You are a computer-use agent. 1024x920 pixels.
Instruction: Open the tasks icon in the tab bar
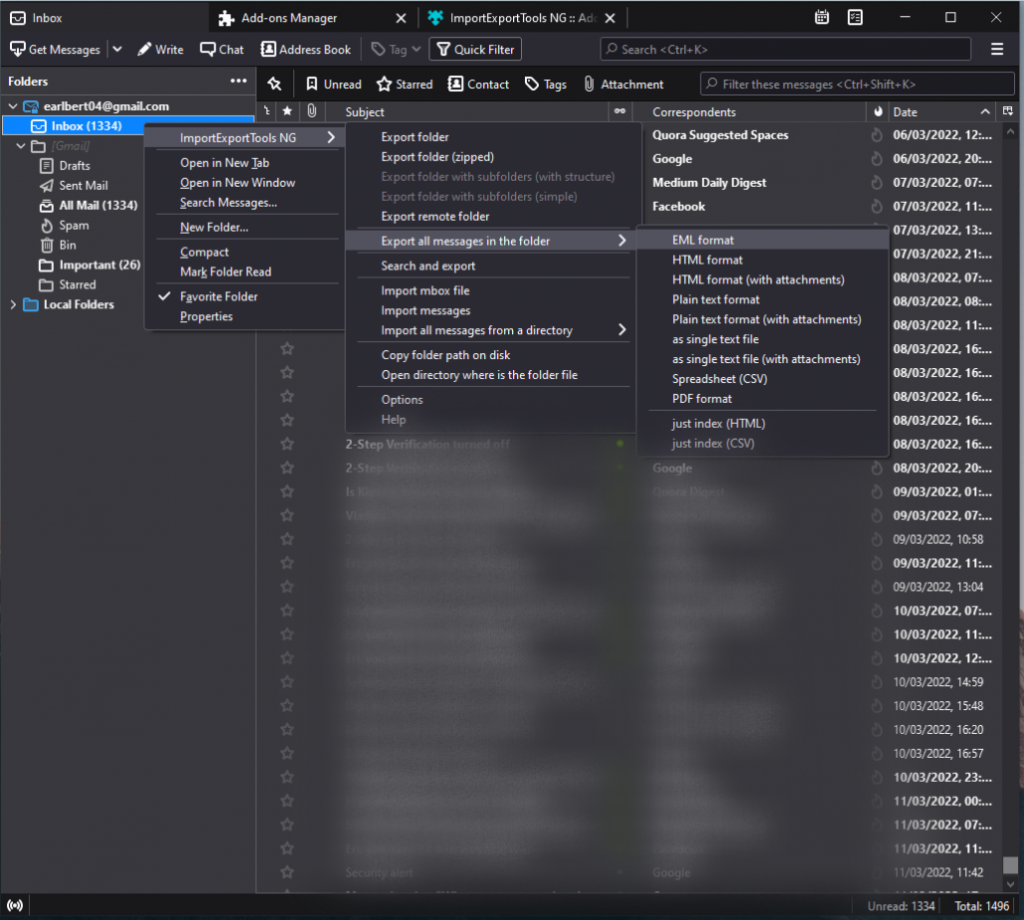tap(855, 18)
